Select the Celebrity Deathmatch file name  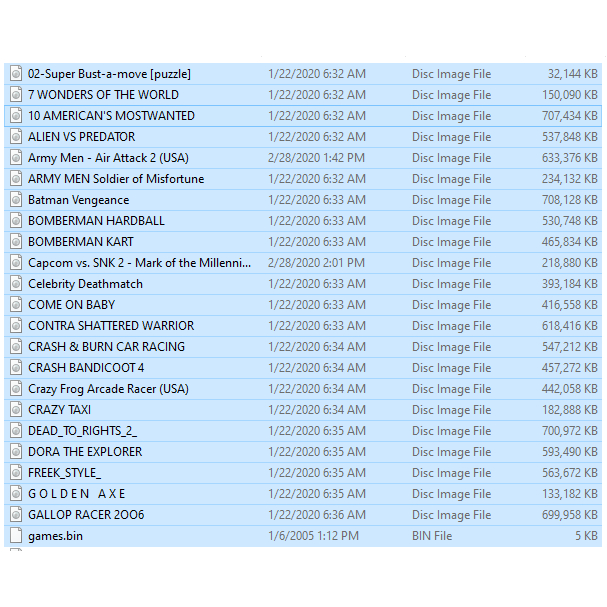85,284
